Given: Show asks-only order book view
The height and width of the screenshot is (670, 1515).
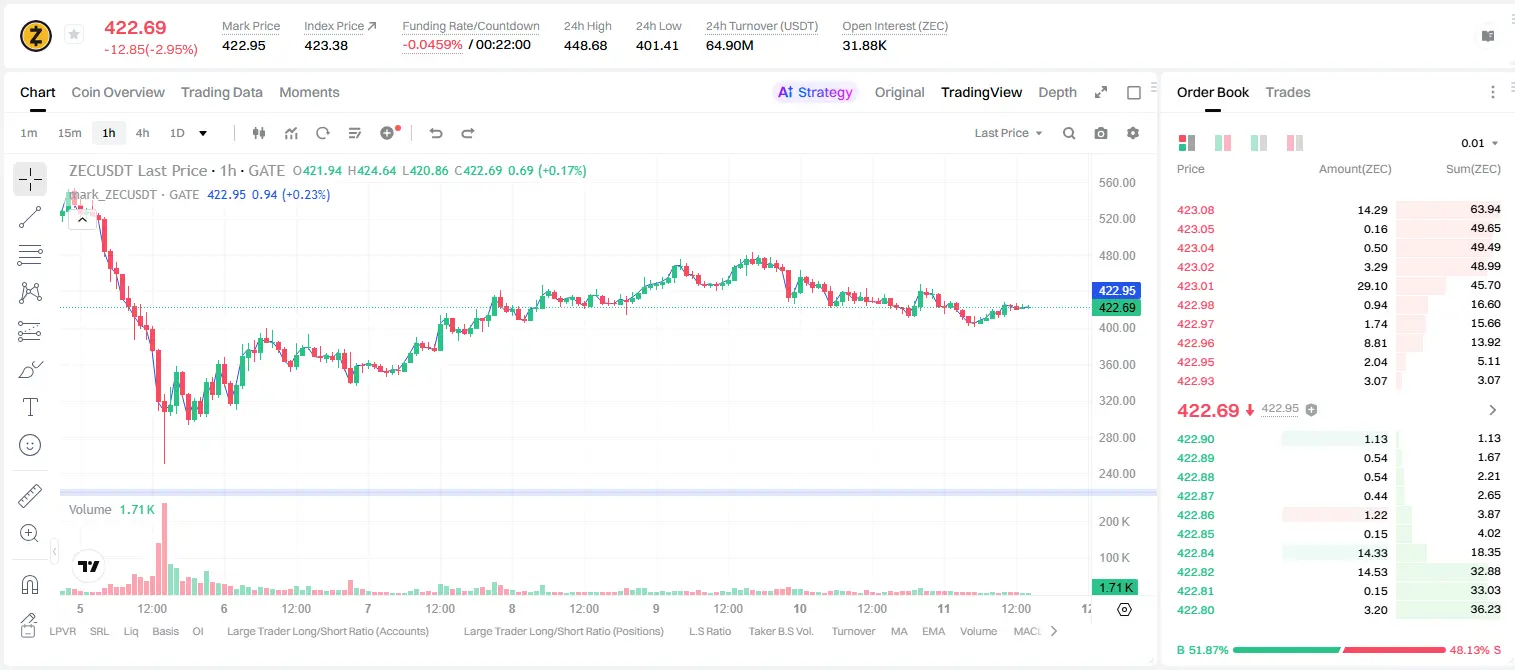Looking at the screenshot, I should 1295,143.
